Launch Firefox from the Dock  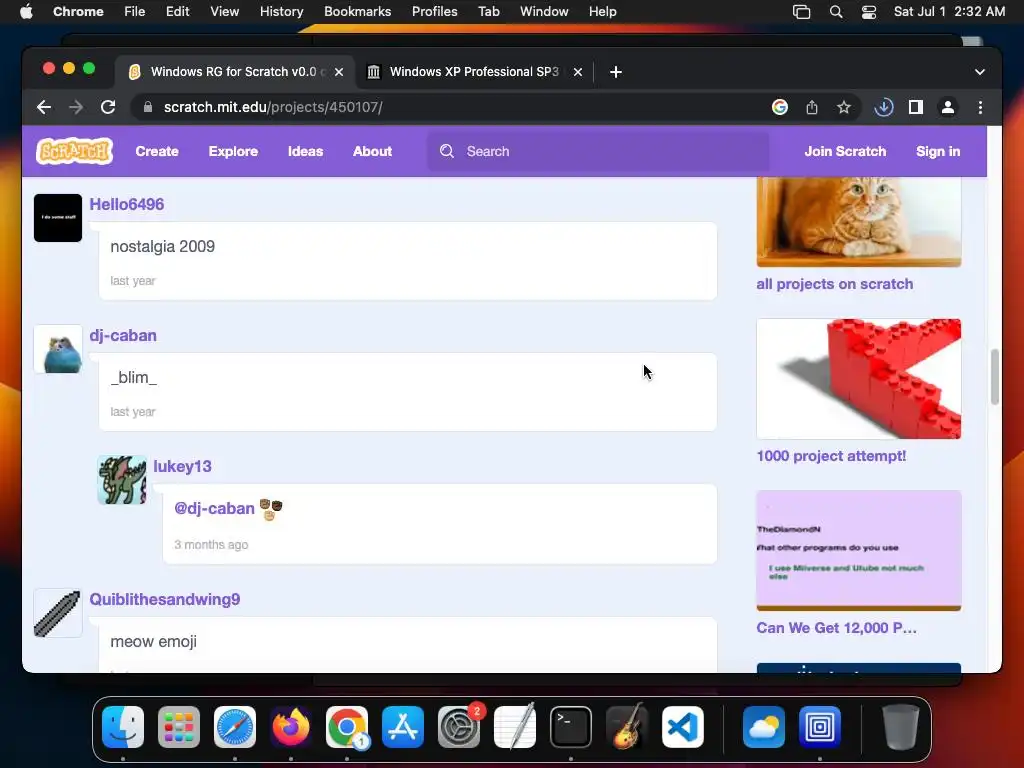click(291, 727)
